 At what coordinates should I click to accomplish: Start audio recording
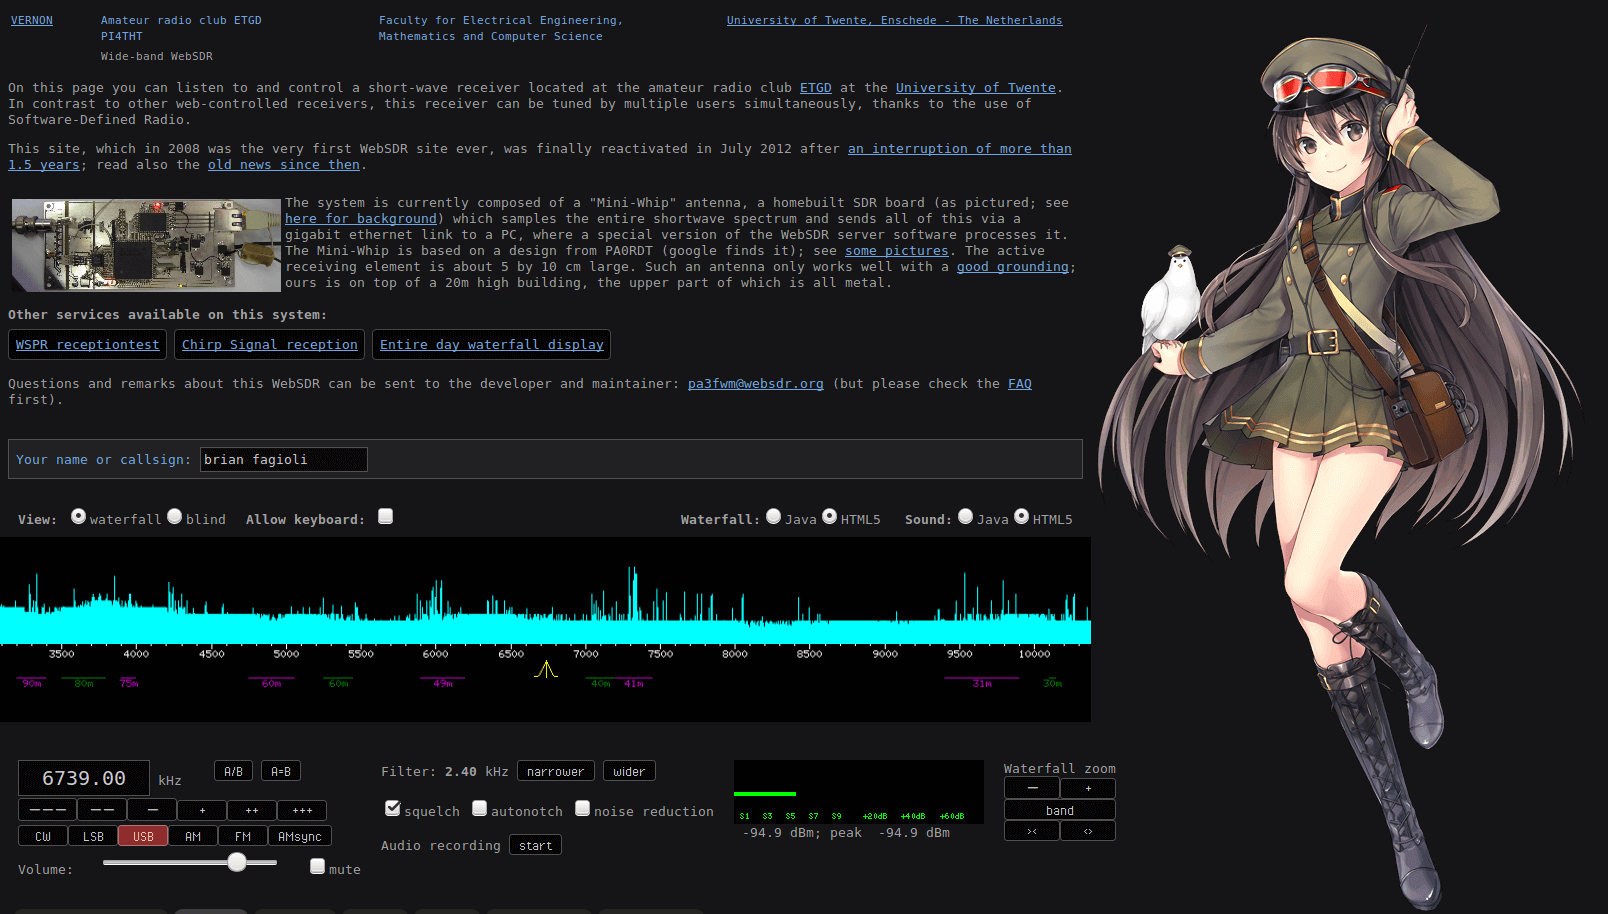(535, 845)
